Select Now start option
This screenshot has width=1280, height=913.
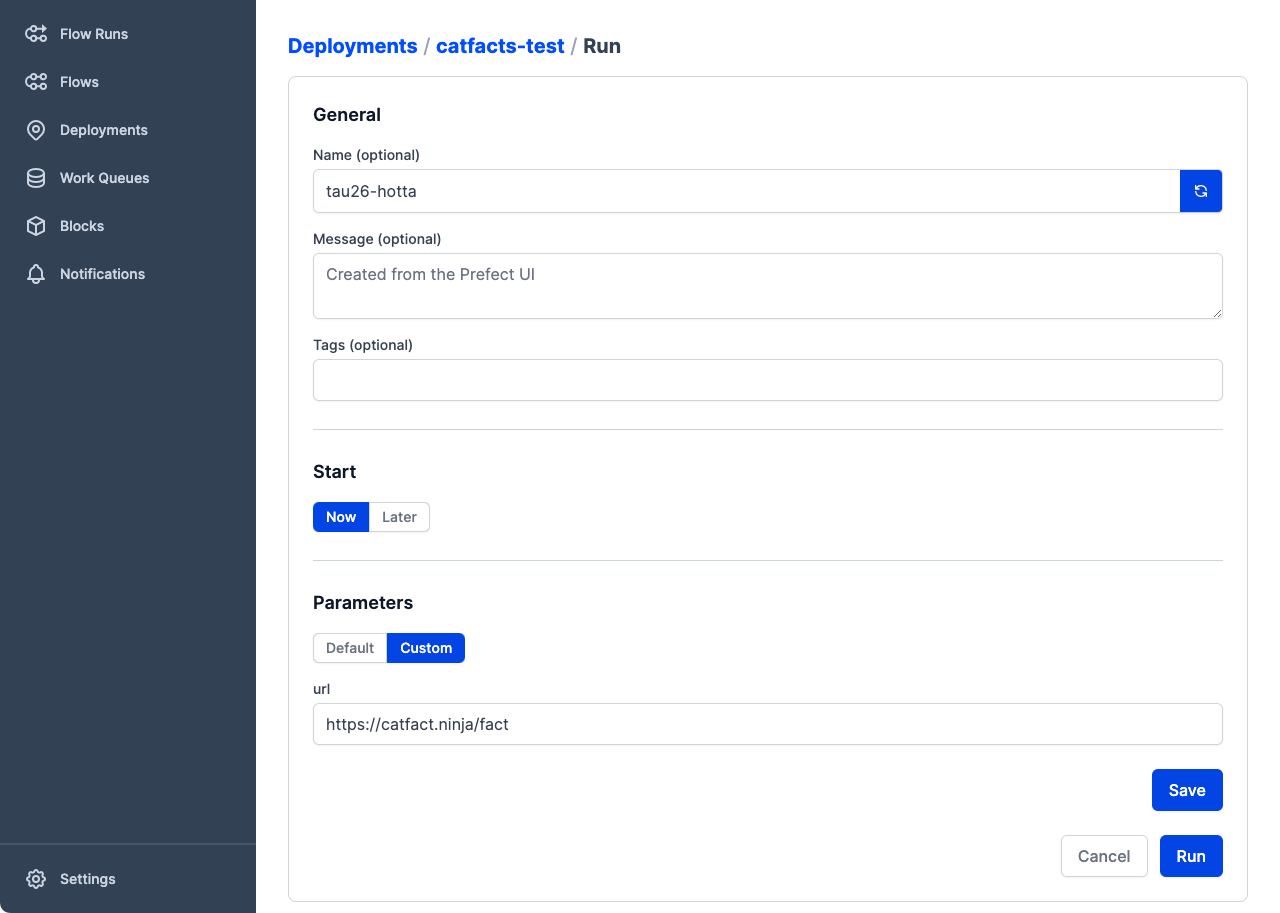pyautogui.click(x=341, y=517)
